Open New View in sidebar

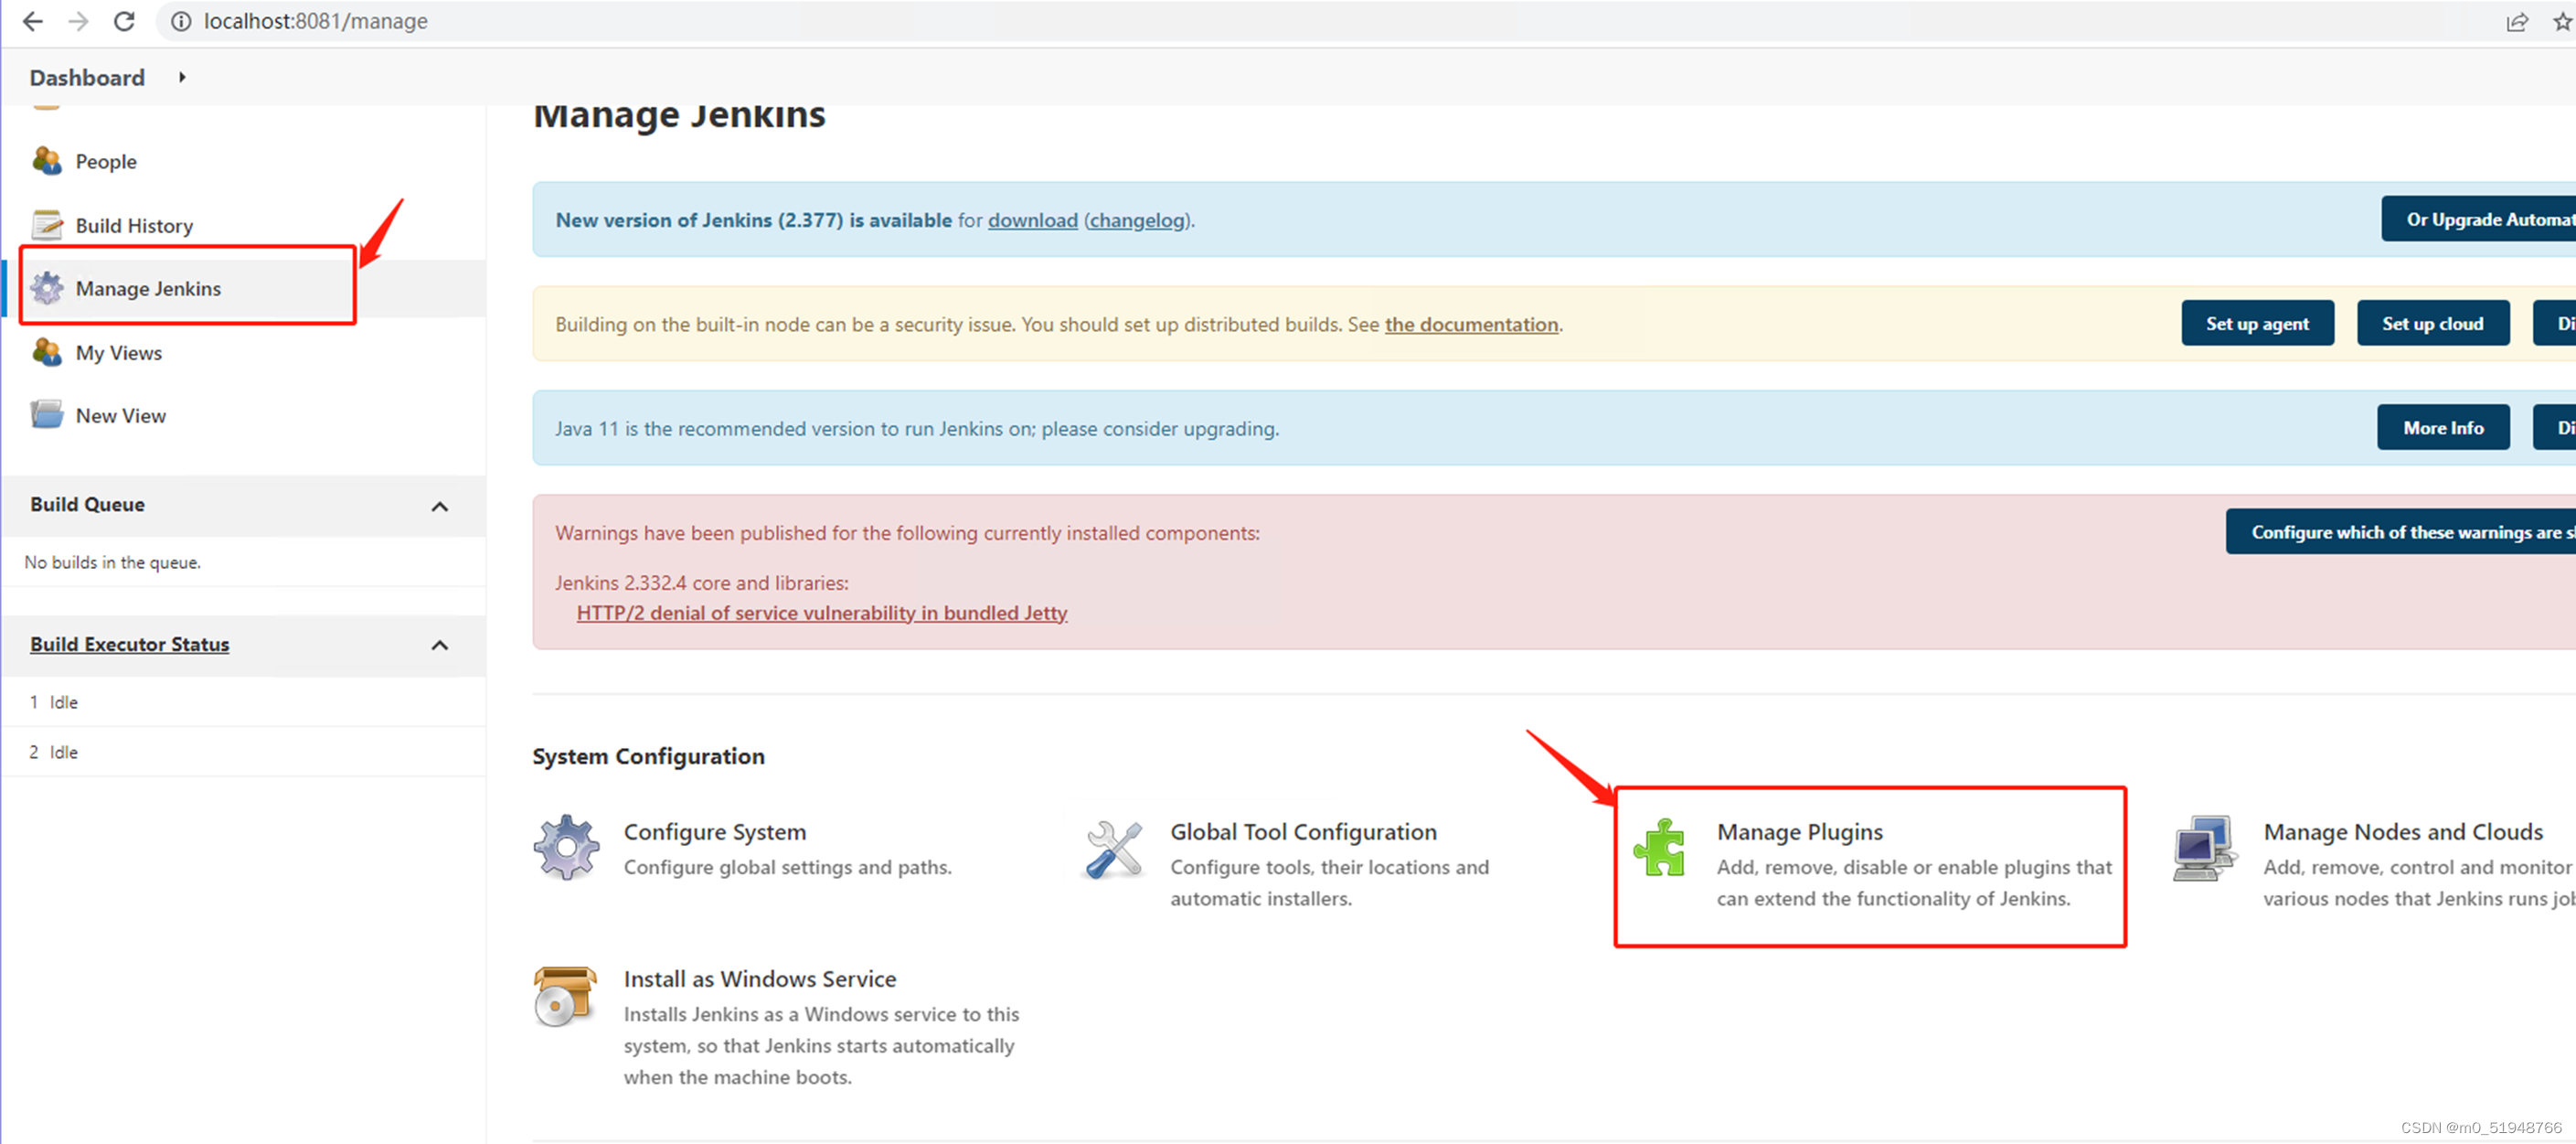click(x=120, y=416)
